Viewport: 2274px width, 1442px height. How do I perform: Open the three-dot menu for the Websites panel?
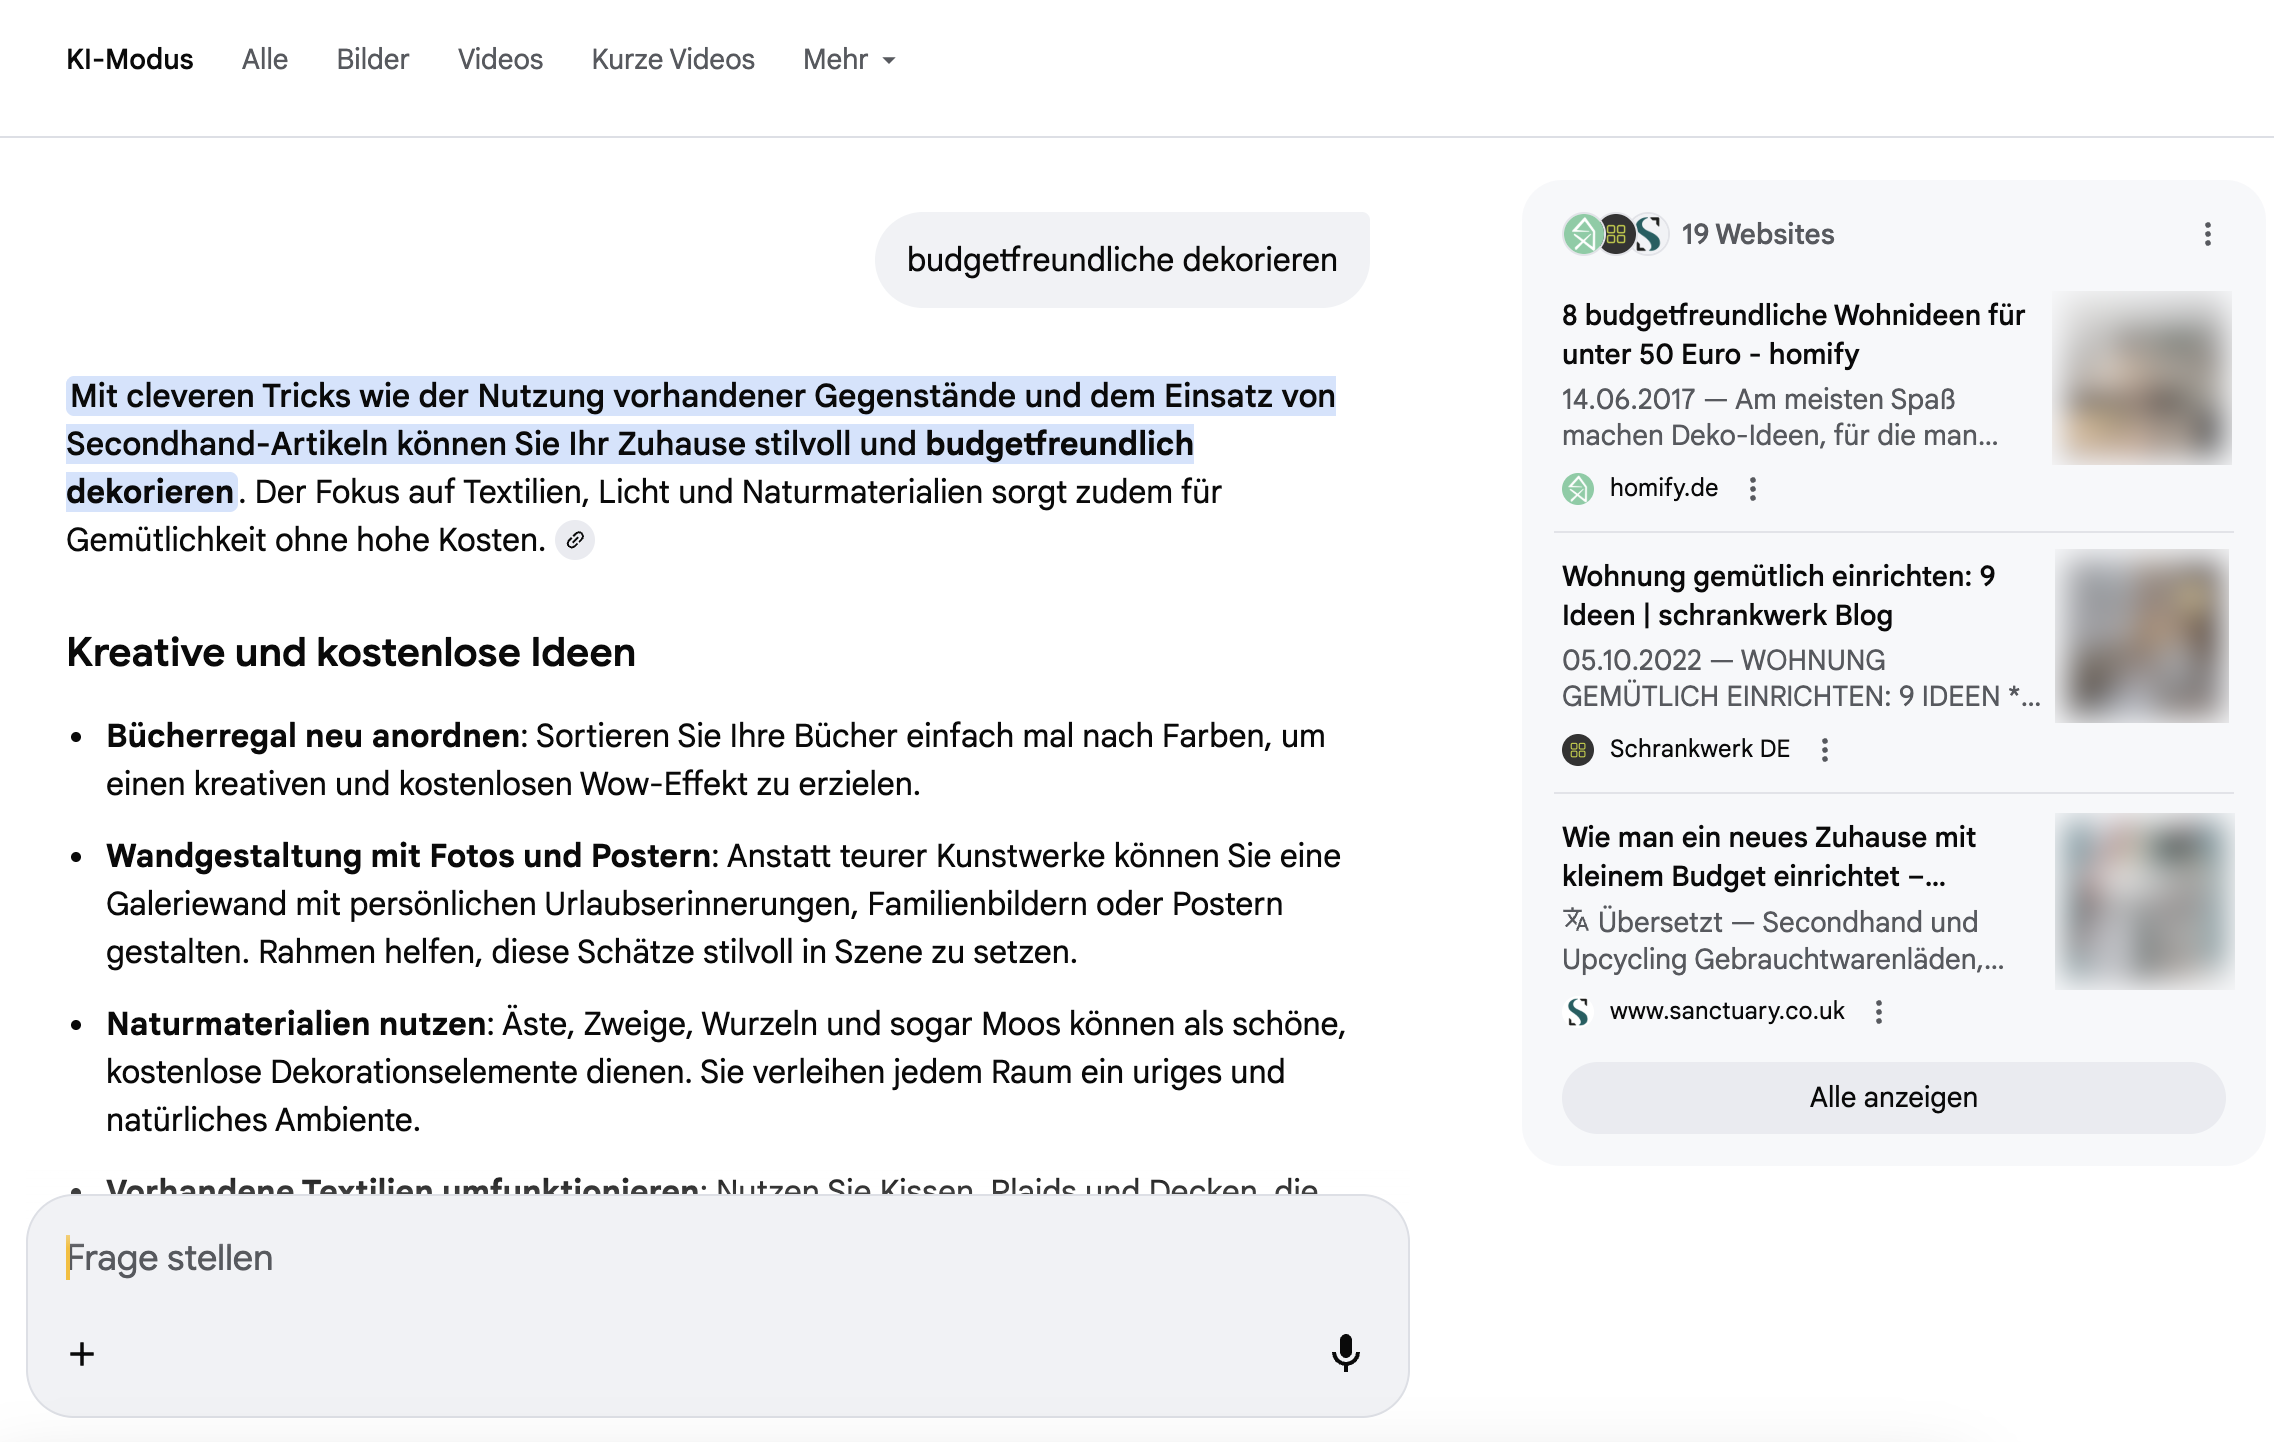(x=2206, y=233)
